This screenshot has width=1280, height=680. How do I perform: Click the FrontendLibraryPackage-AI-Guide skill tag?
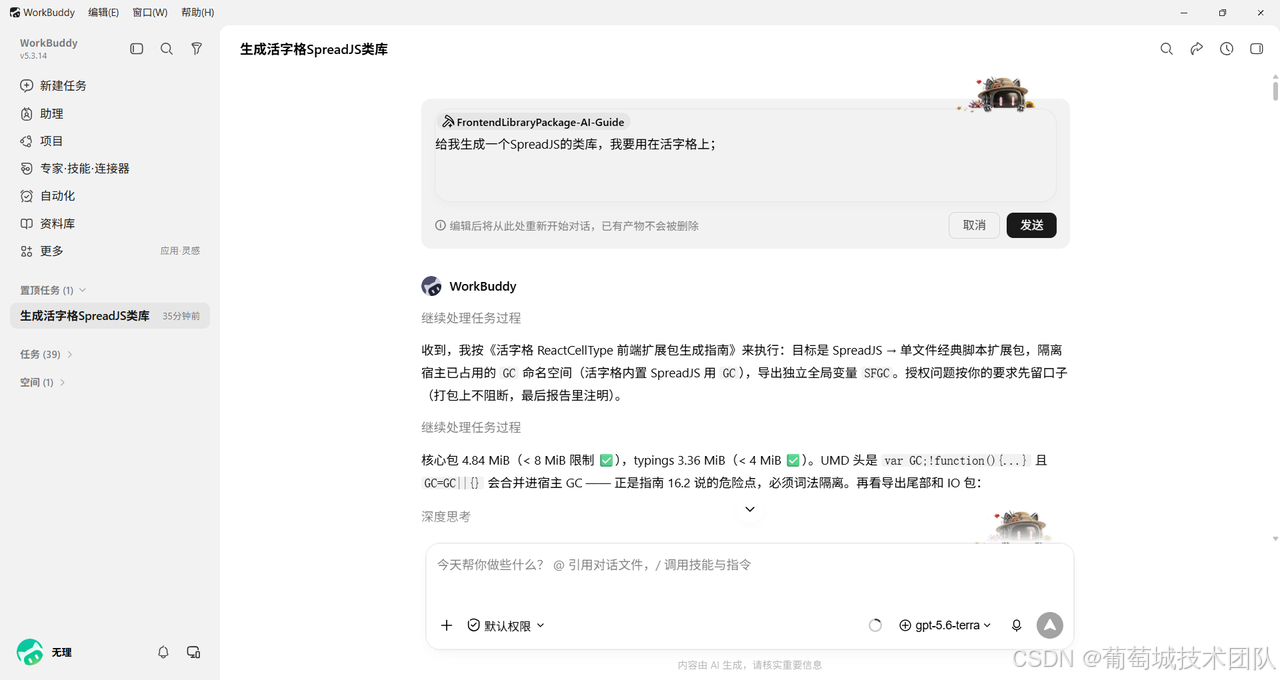point(533,122)
